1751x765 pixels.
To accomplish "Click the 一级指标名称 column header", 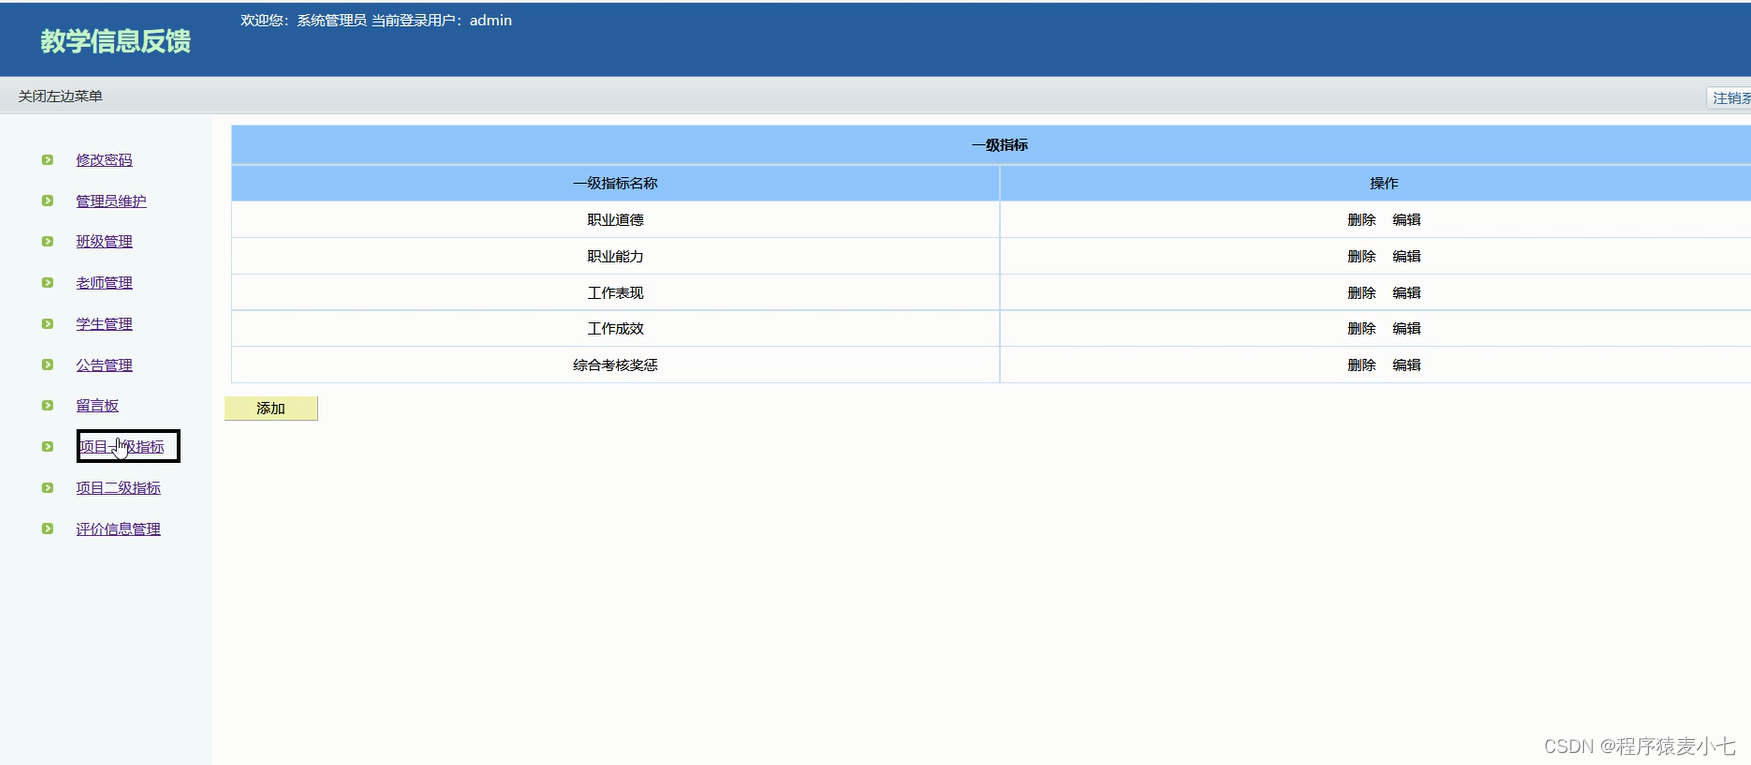I will [x=615, y=183].
